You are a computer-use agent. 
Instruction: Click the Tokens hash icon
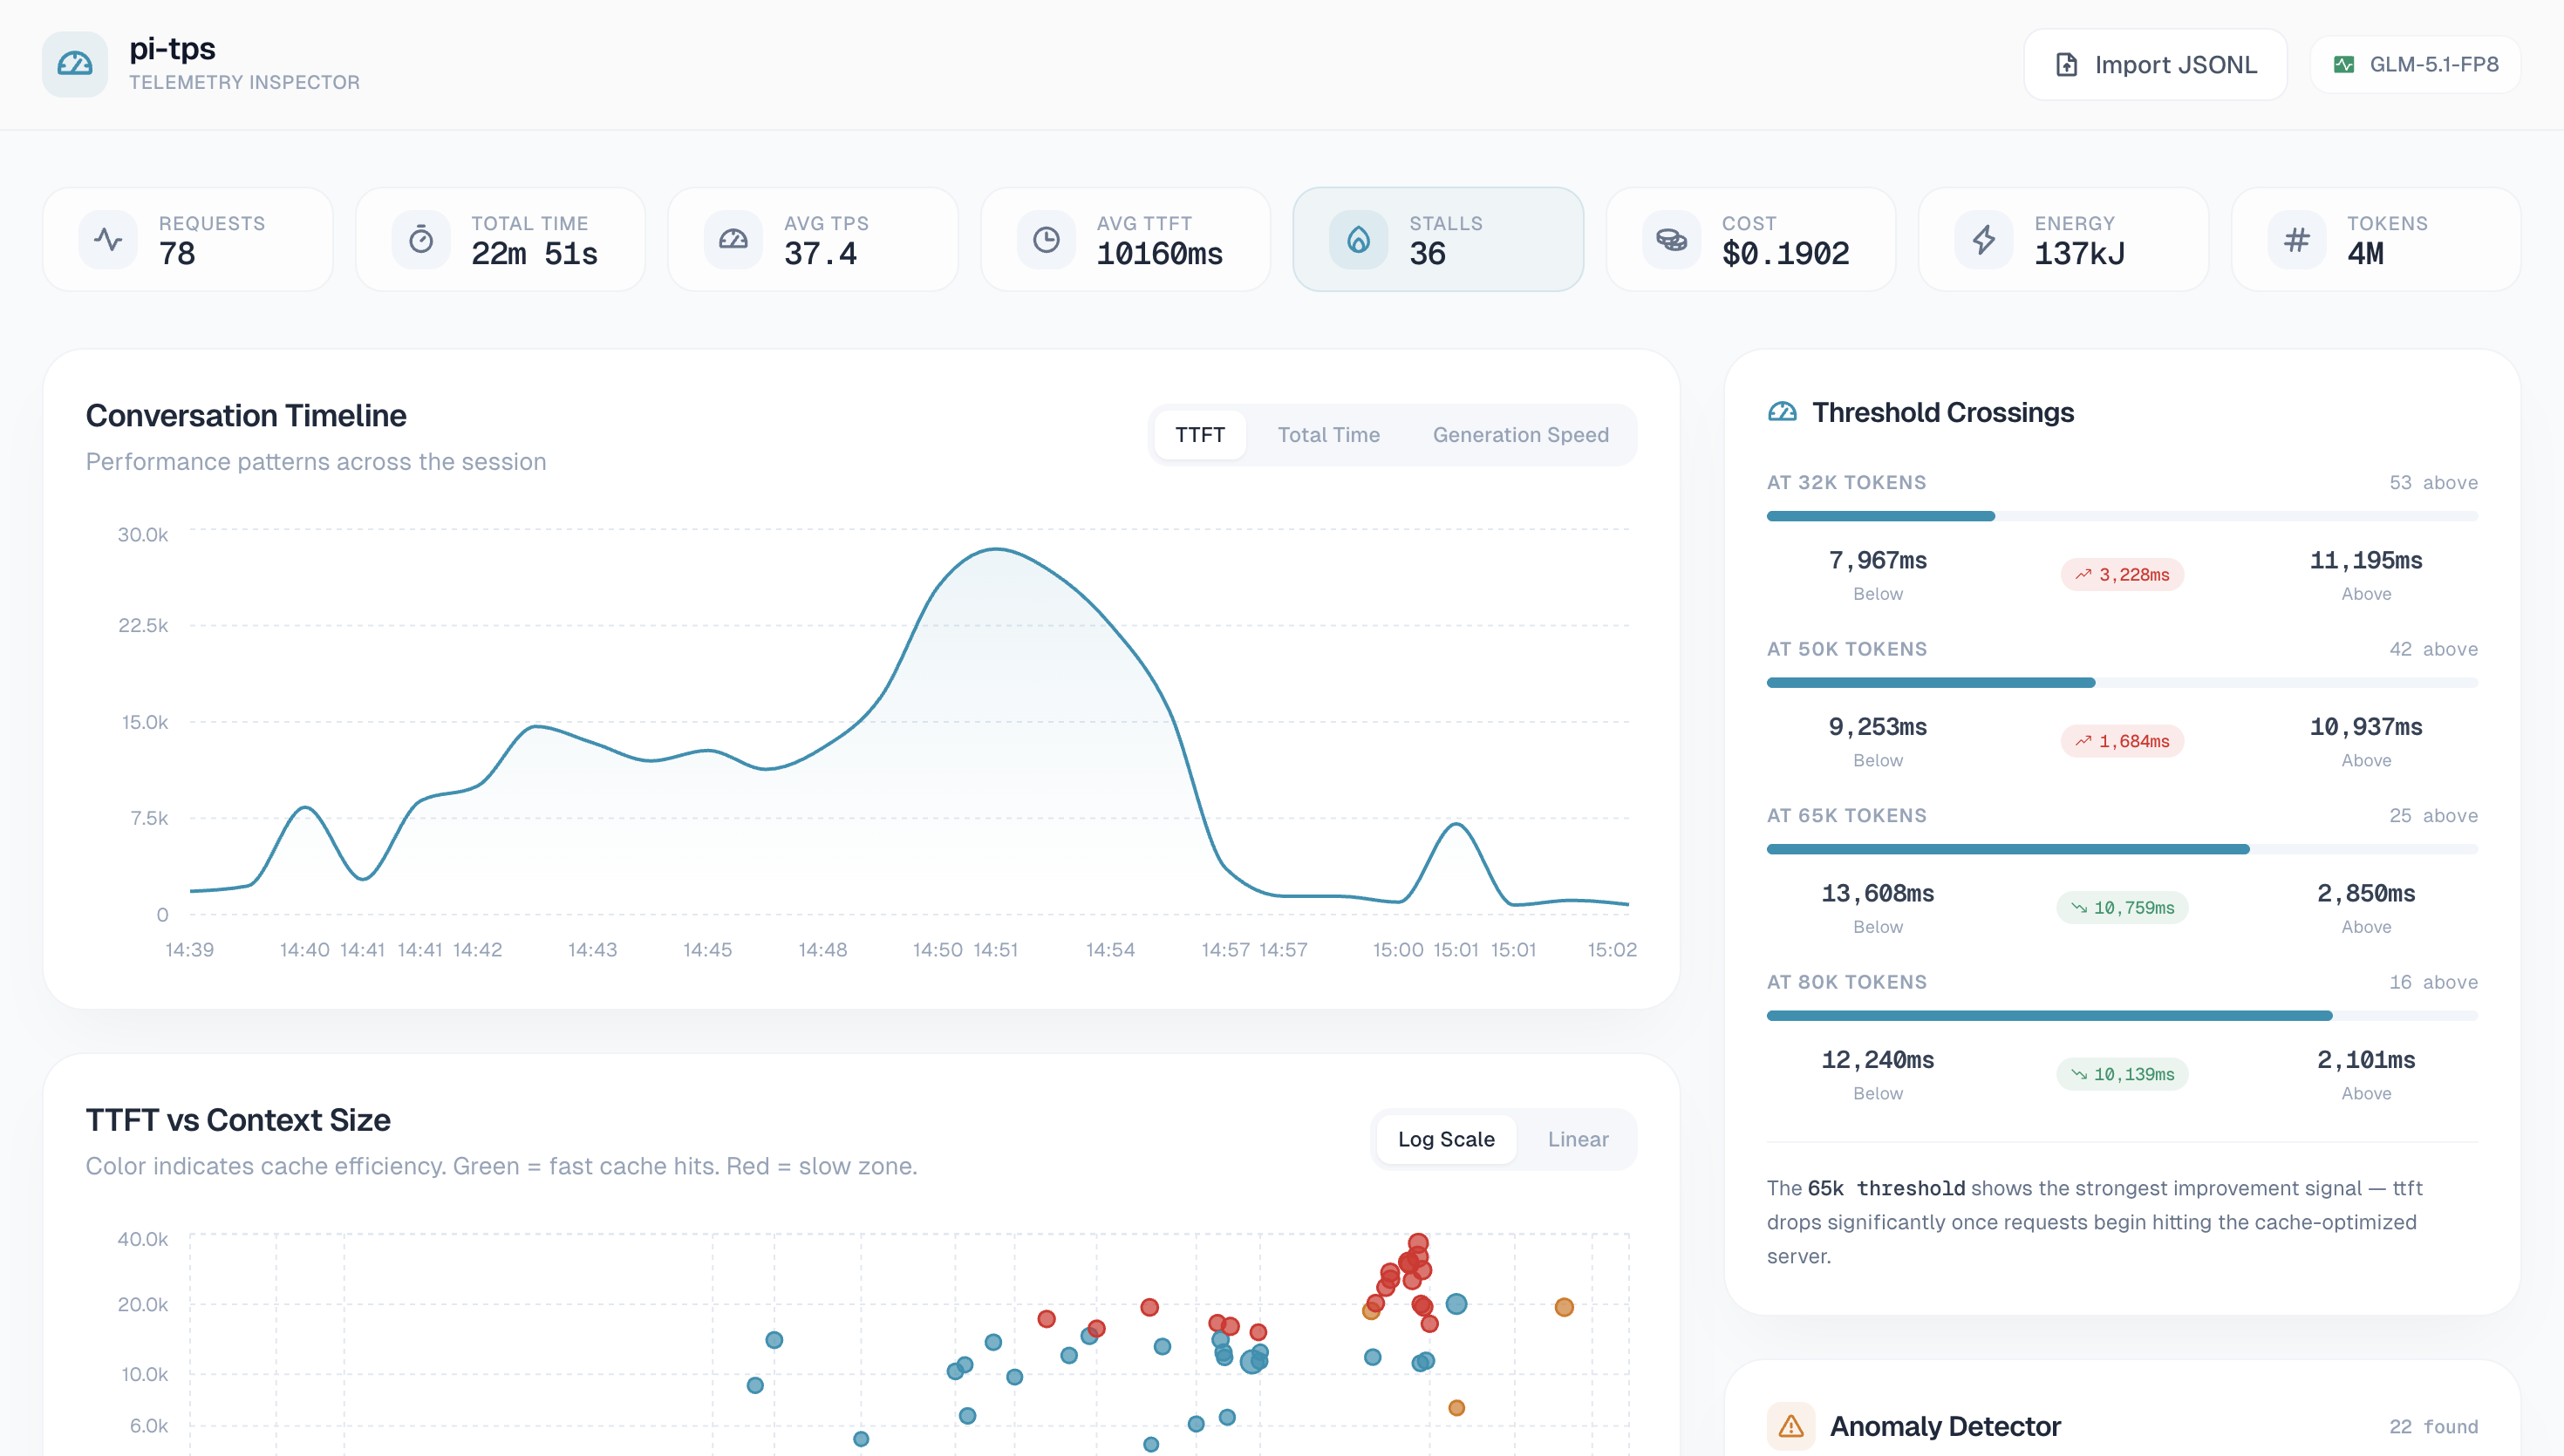coord(2297,240)
